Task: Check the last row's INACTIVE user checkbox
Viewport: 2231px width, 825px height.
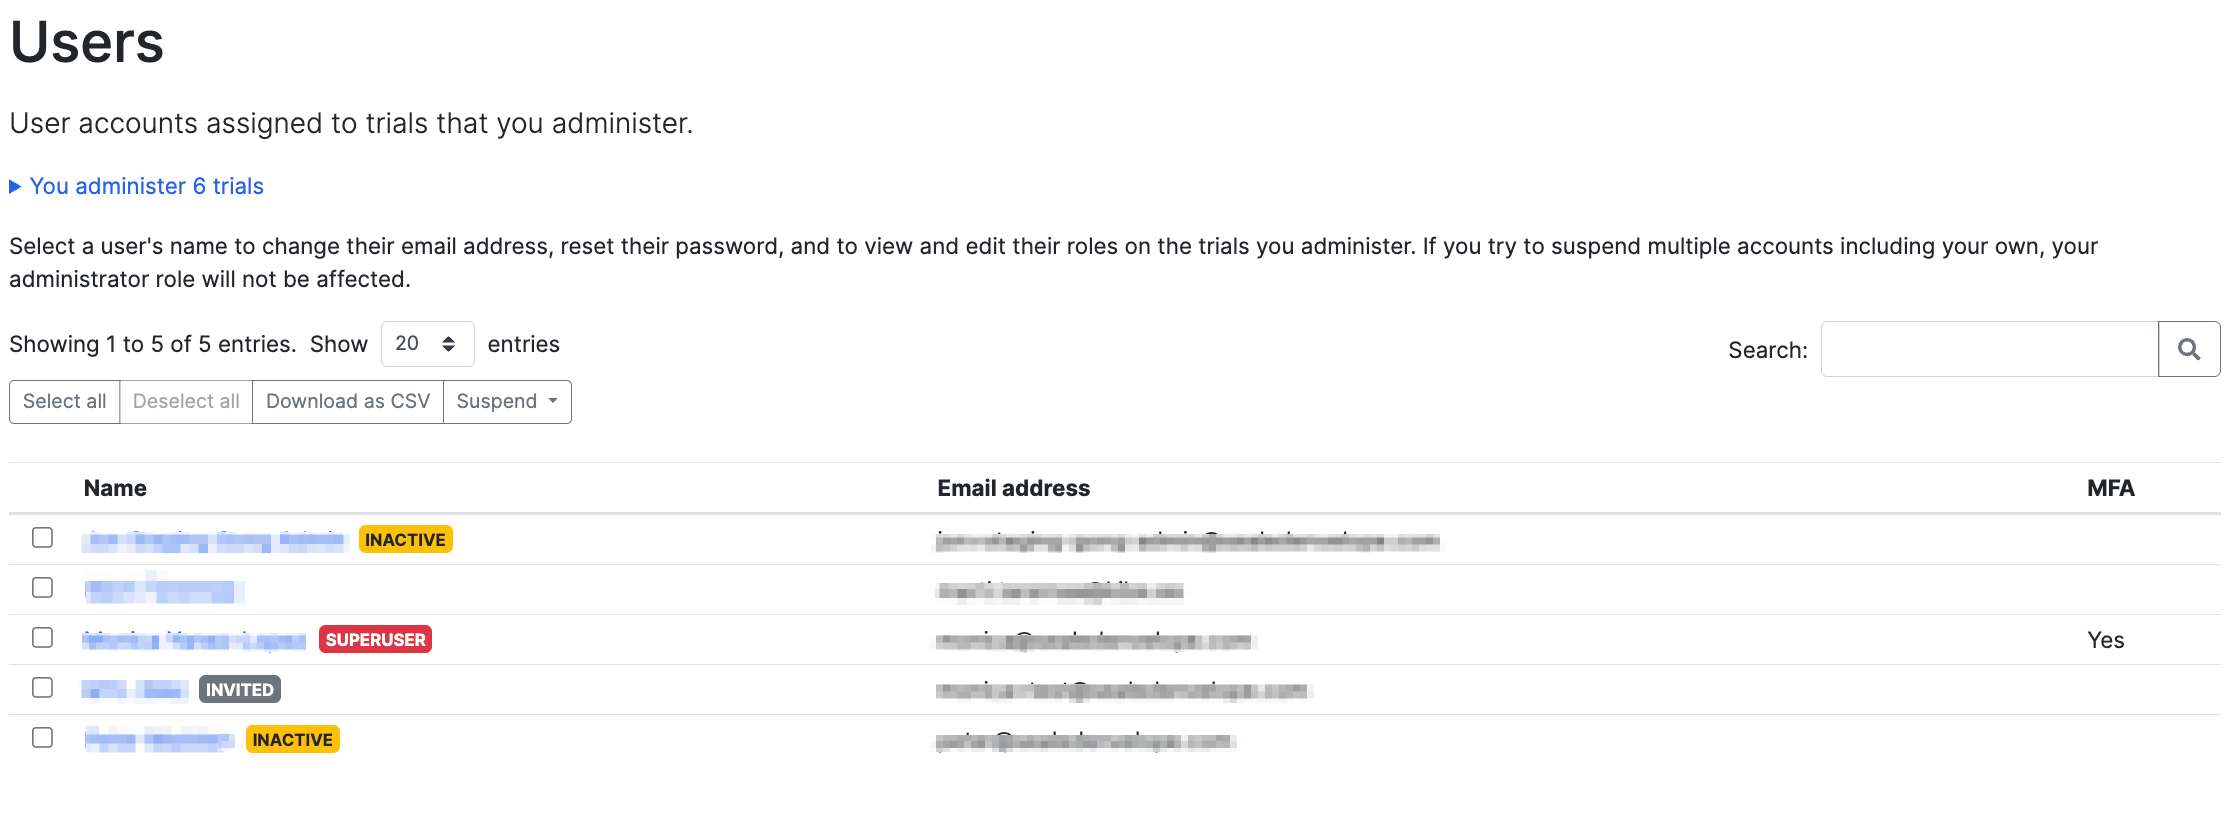Action: click(42, 738)
